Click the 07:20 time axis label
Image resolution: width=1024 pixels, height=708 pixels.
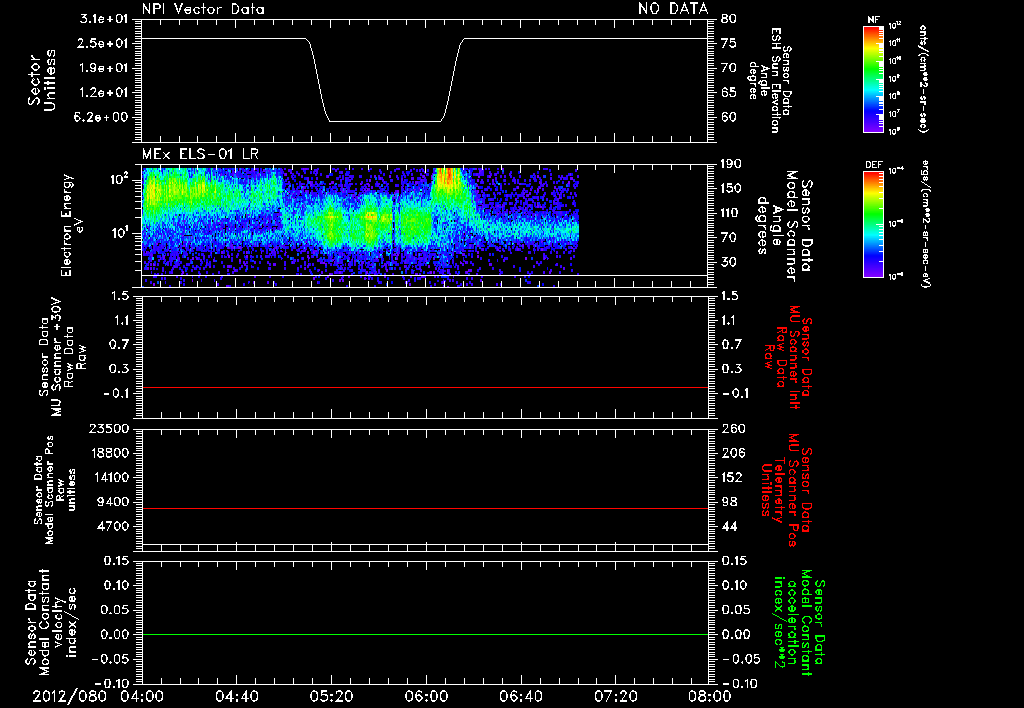point(615,696)
